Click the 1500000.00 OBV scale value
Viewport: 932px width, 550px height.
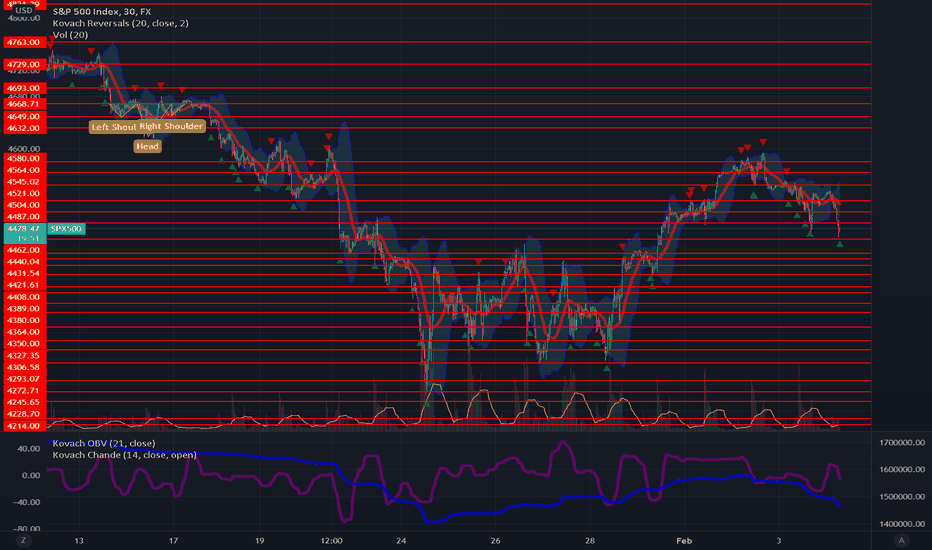[901, 496]
